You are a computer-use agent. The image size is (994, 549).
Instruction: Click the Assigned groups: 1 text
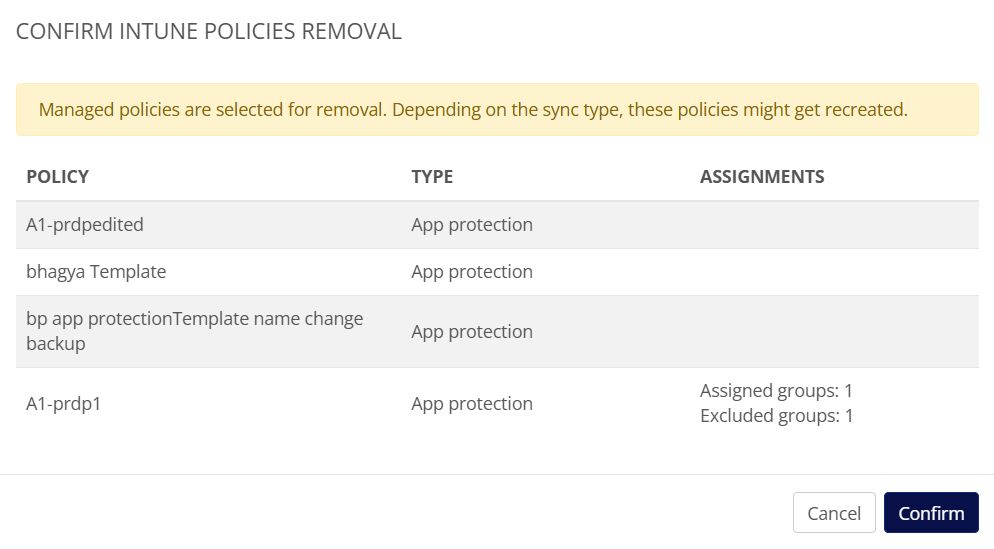coord(776,391)
